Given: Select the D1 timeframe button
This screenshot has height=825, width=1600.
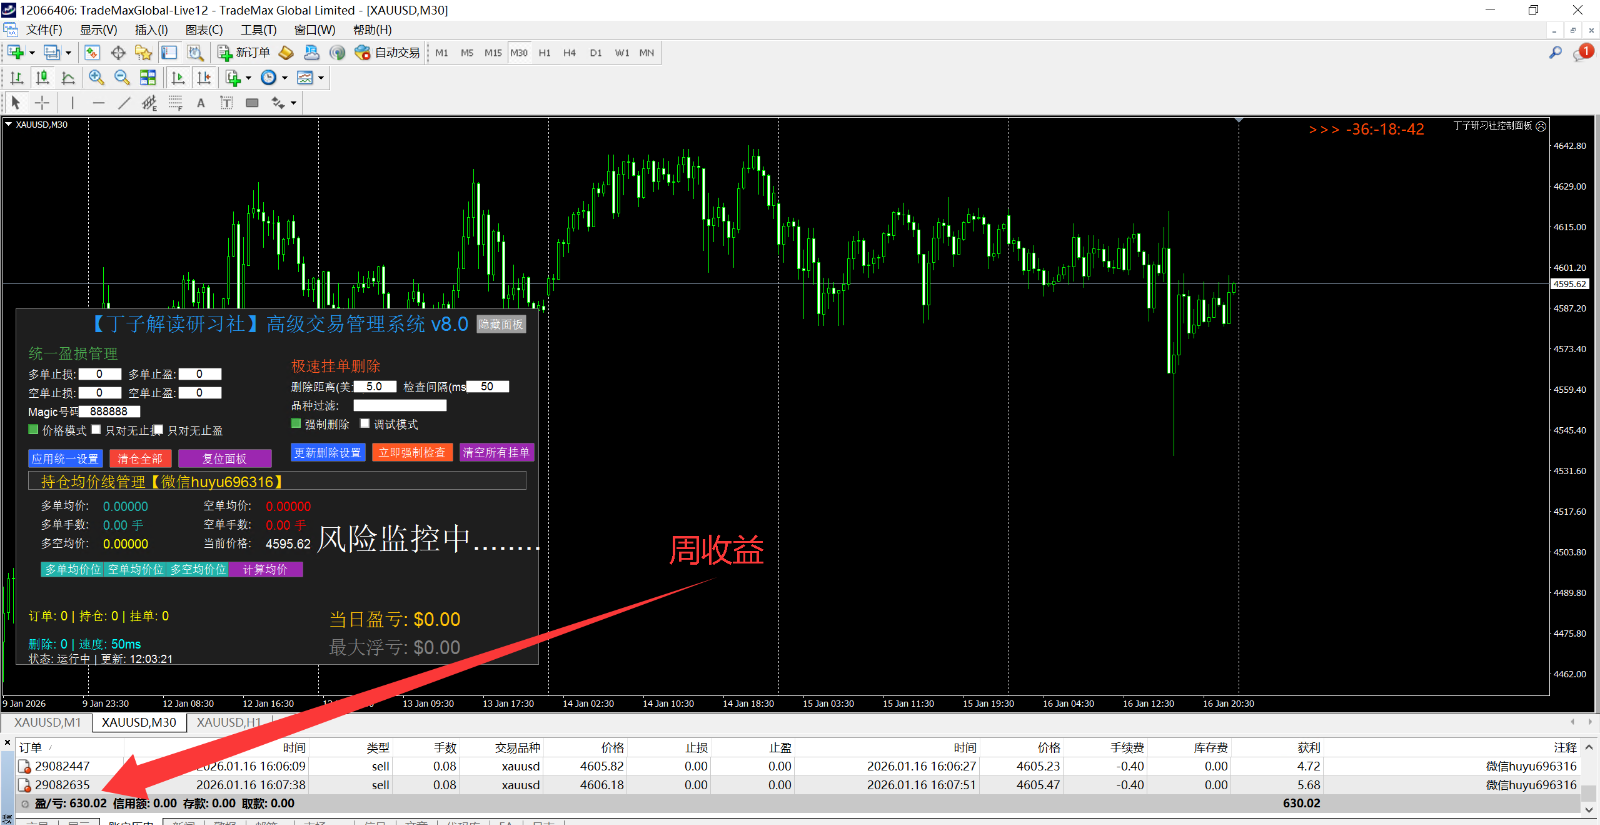Looking at the screenshot, I should [595, 53].
